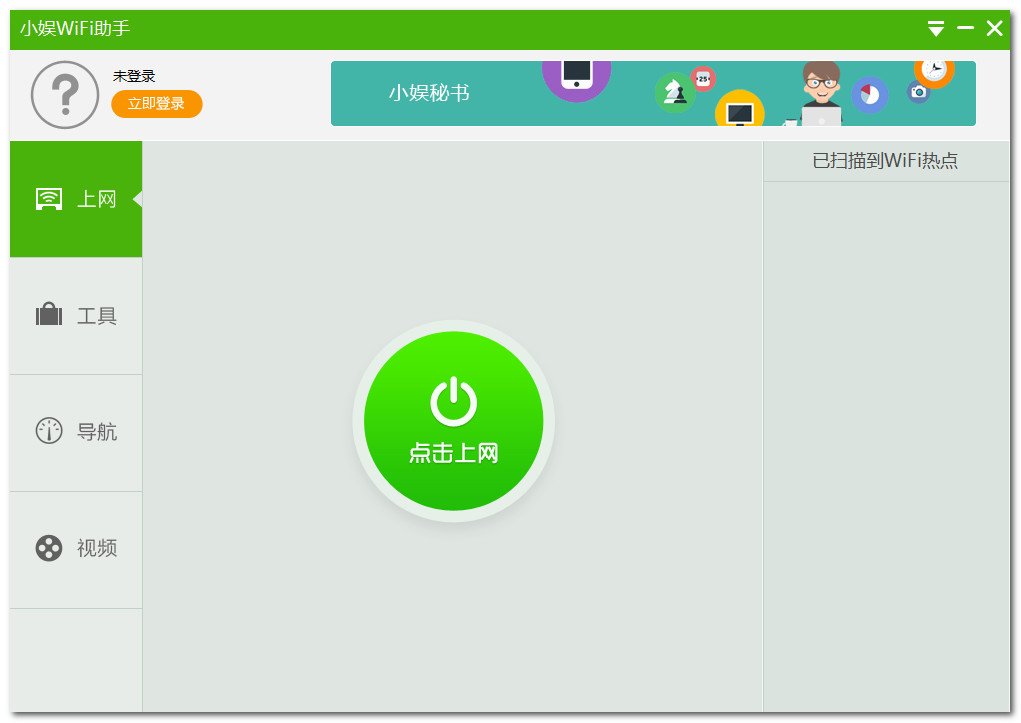The image size is (1021, 723).
Task: Select the 上网 WiFi sidebar icon
Action: pyautogui.click(x=48, y=198)
